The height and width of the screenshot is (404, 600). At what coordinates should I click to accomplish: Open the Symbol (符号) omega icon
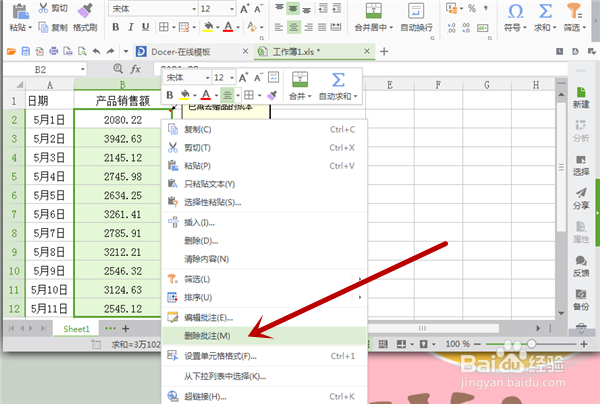[515, 11]
